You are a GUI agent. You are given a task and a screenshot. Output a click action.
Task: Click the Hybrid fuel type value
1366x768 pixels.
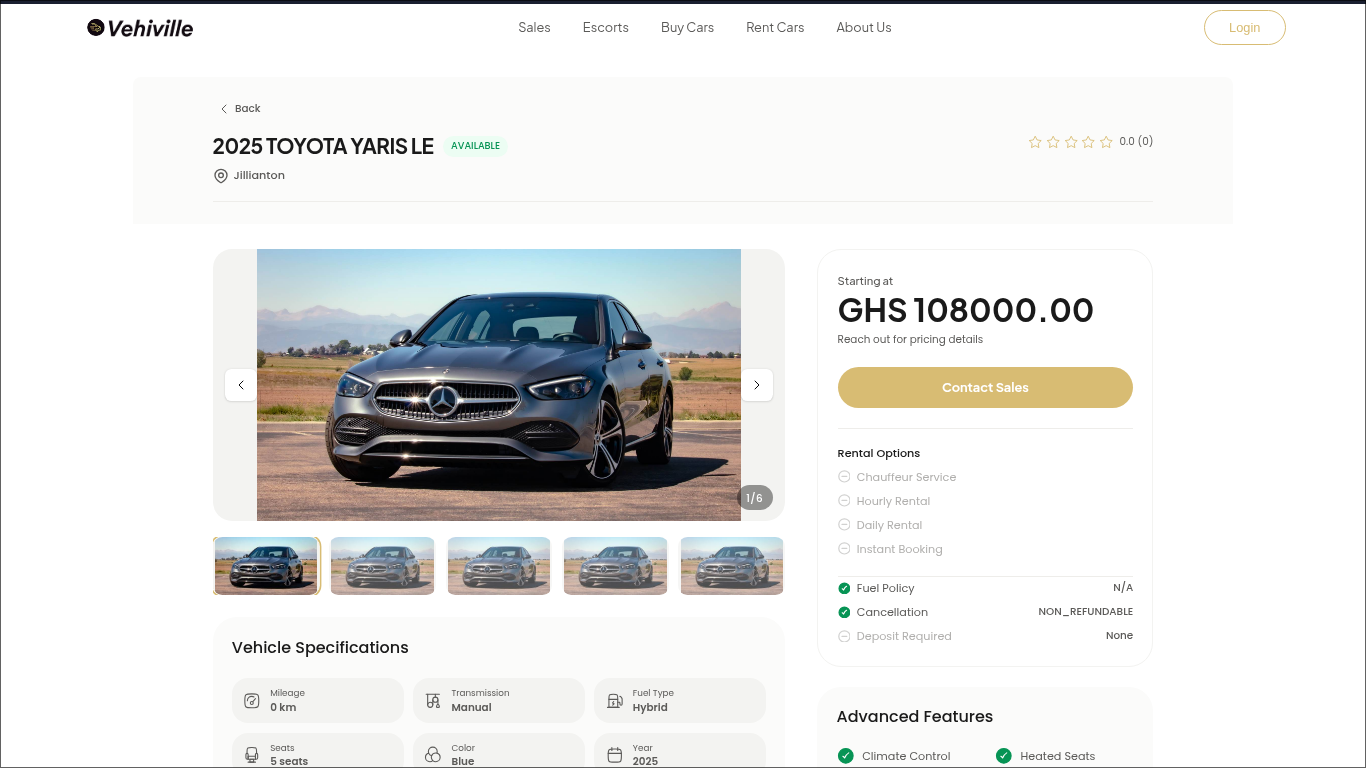tap(650, 708)
